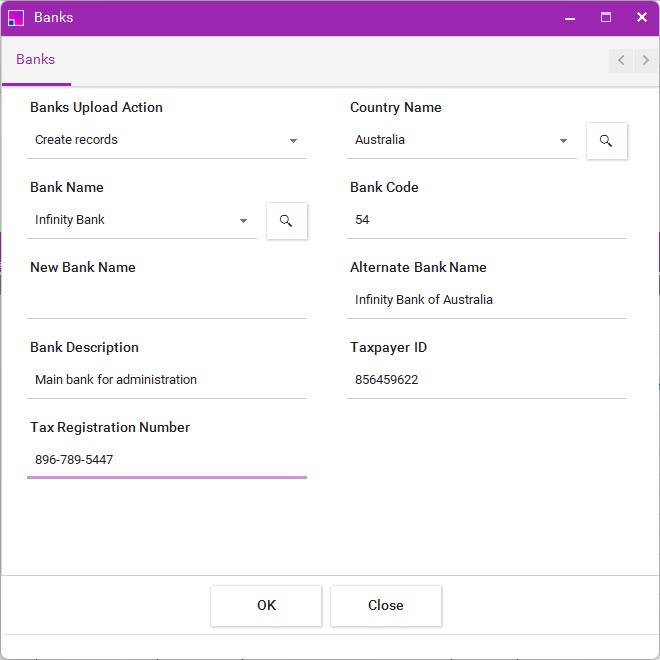Select the Banks tab
The image size is (660, 660).
(x=36, y=60)
